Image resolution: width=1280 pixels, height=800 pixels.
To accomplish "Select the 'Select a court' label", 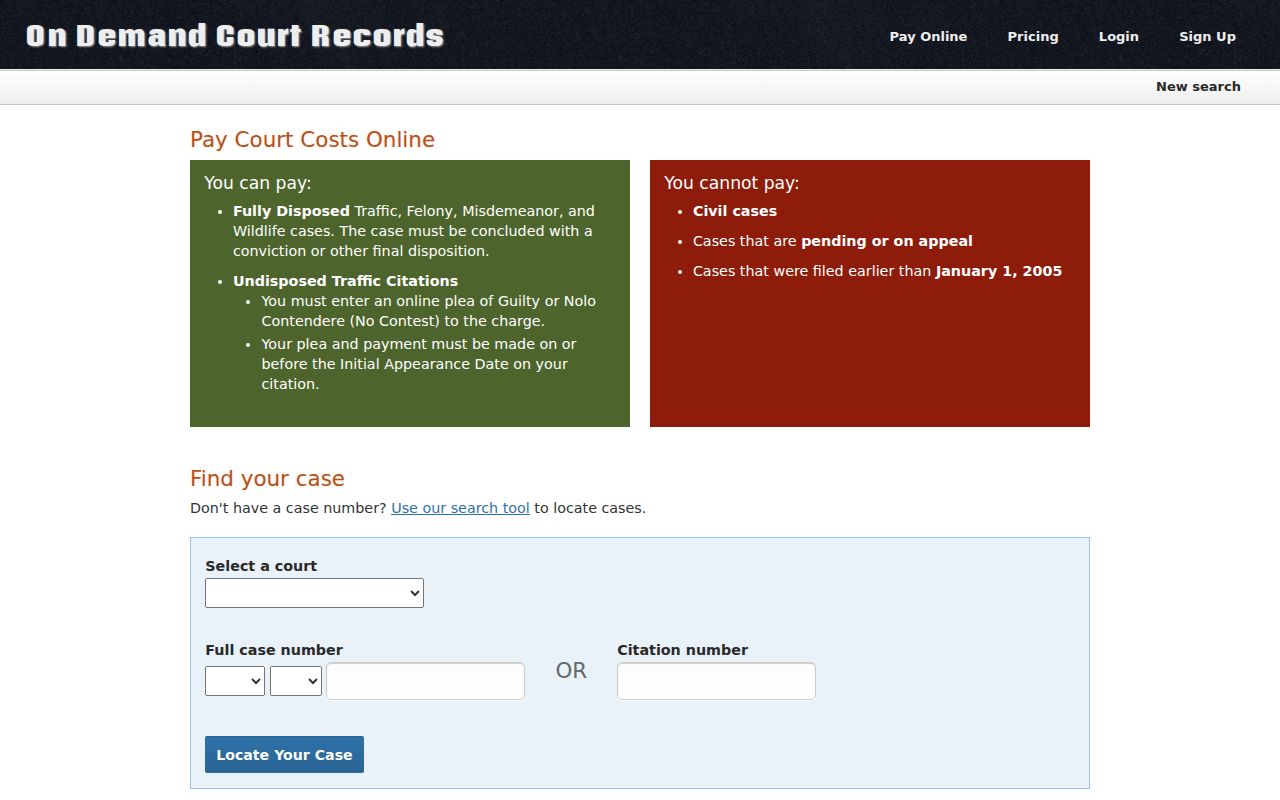I will pyautogui.click(x=261, y=566).
